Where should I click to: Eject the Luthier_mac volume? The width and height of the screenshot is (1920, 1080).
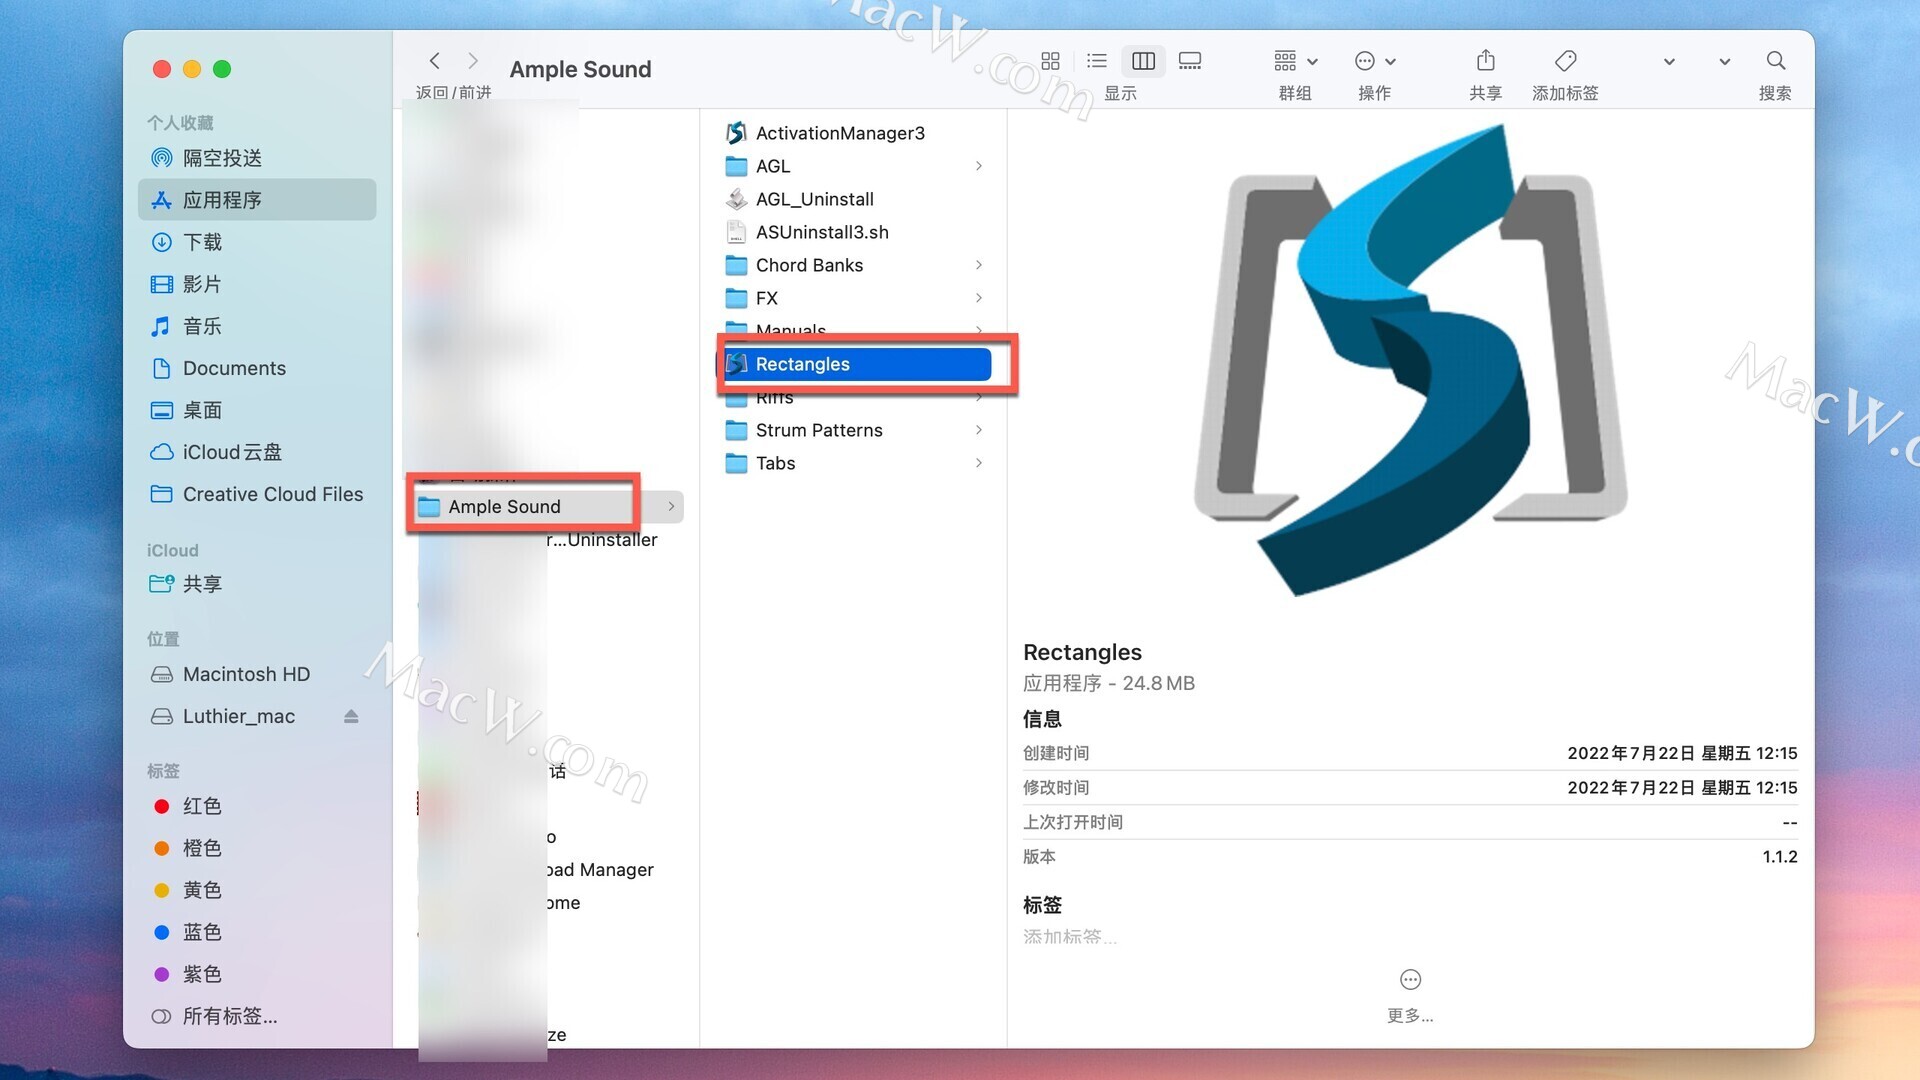pos(351,716)
